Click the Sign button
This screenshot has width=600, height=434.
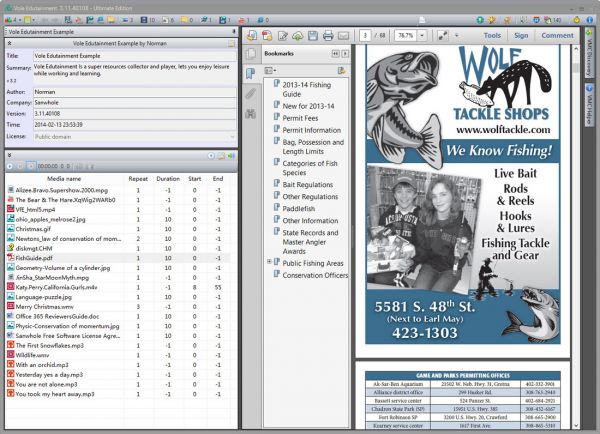(x=521, y=35)
